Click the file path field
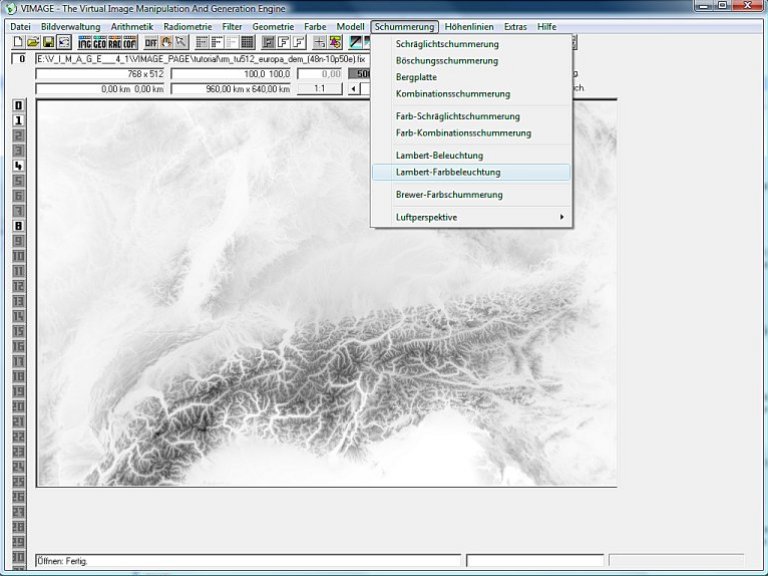768x576 pixels. point(200,59)
